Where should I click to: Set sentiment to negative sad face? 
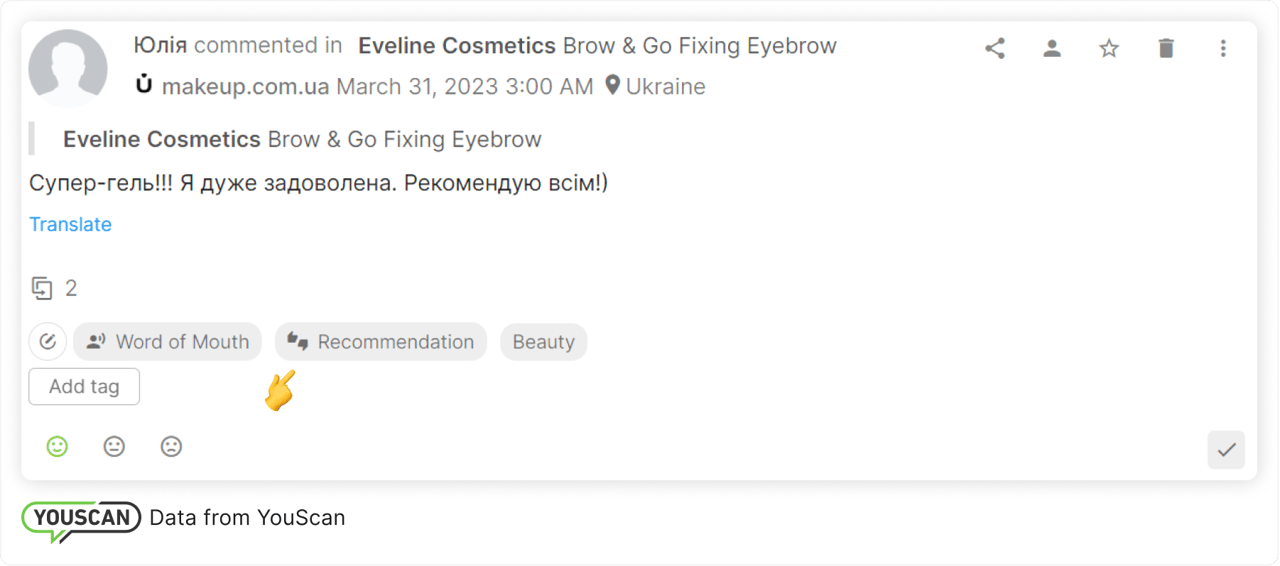point(171,447)
